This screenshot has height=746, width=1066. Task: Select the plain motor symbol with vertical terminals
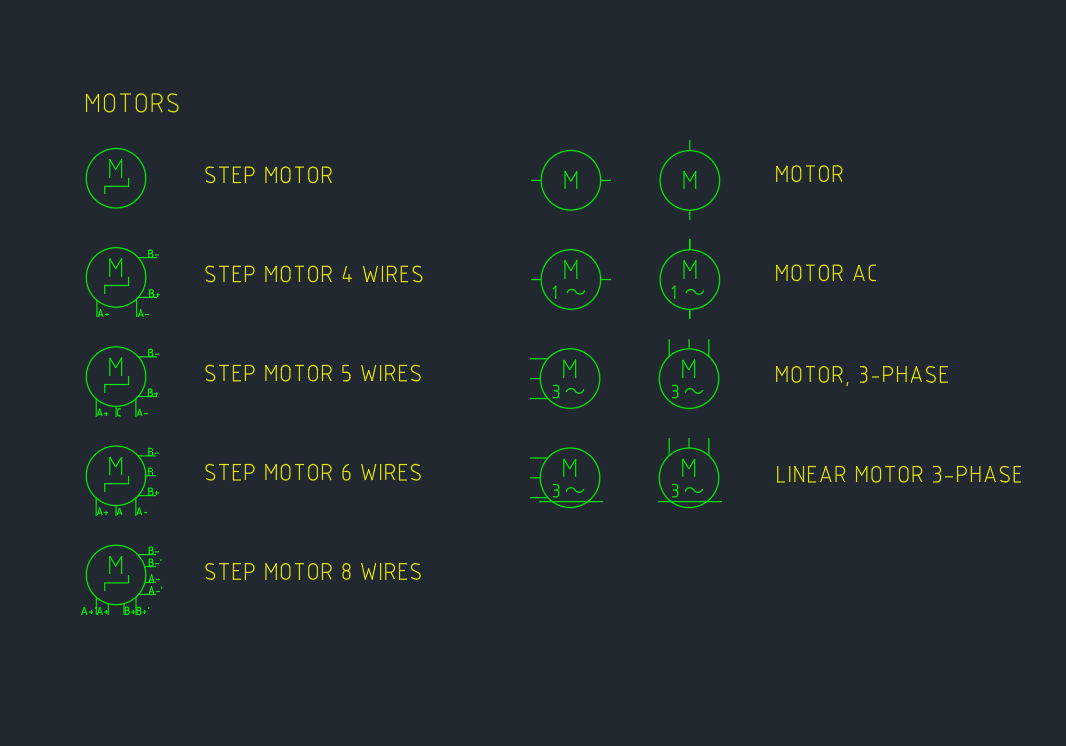690,181
